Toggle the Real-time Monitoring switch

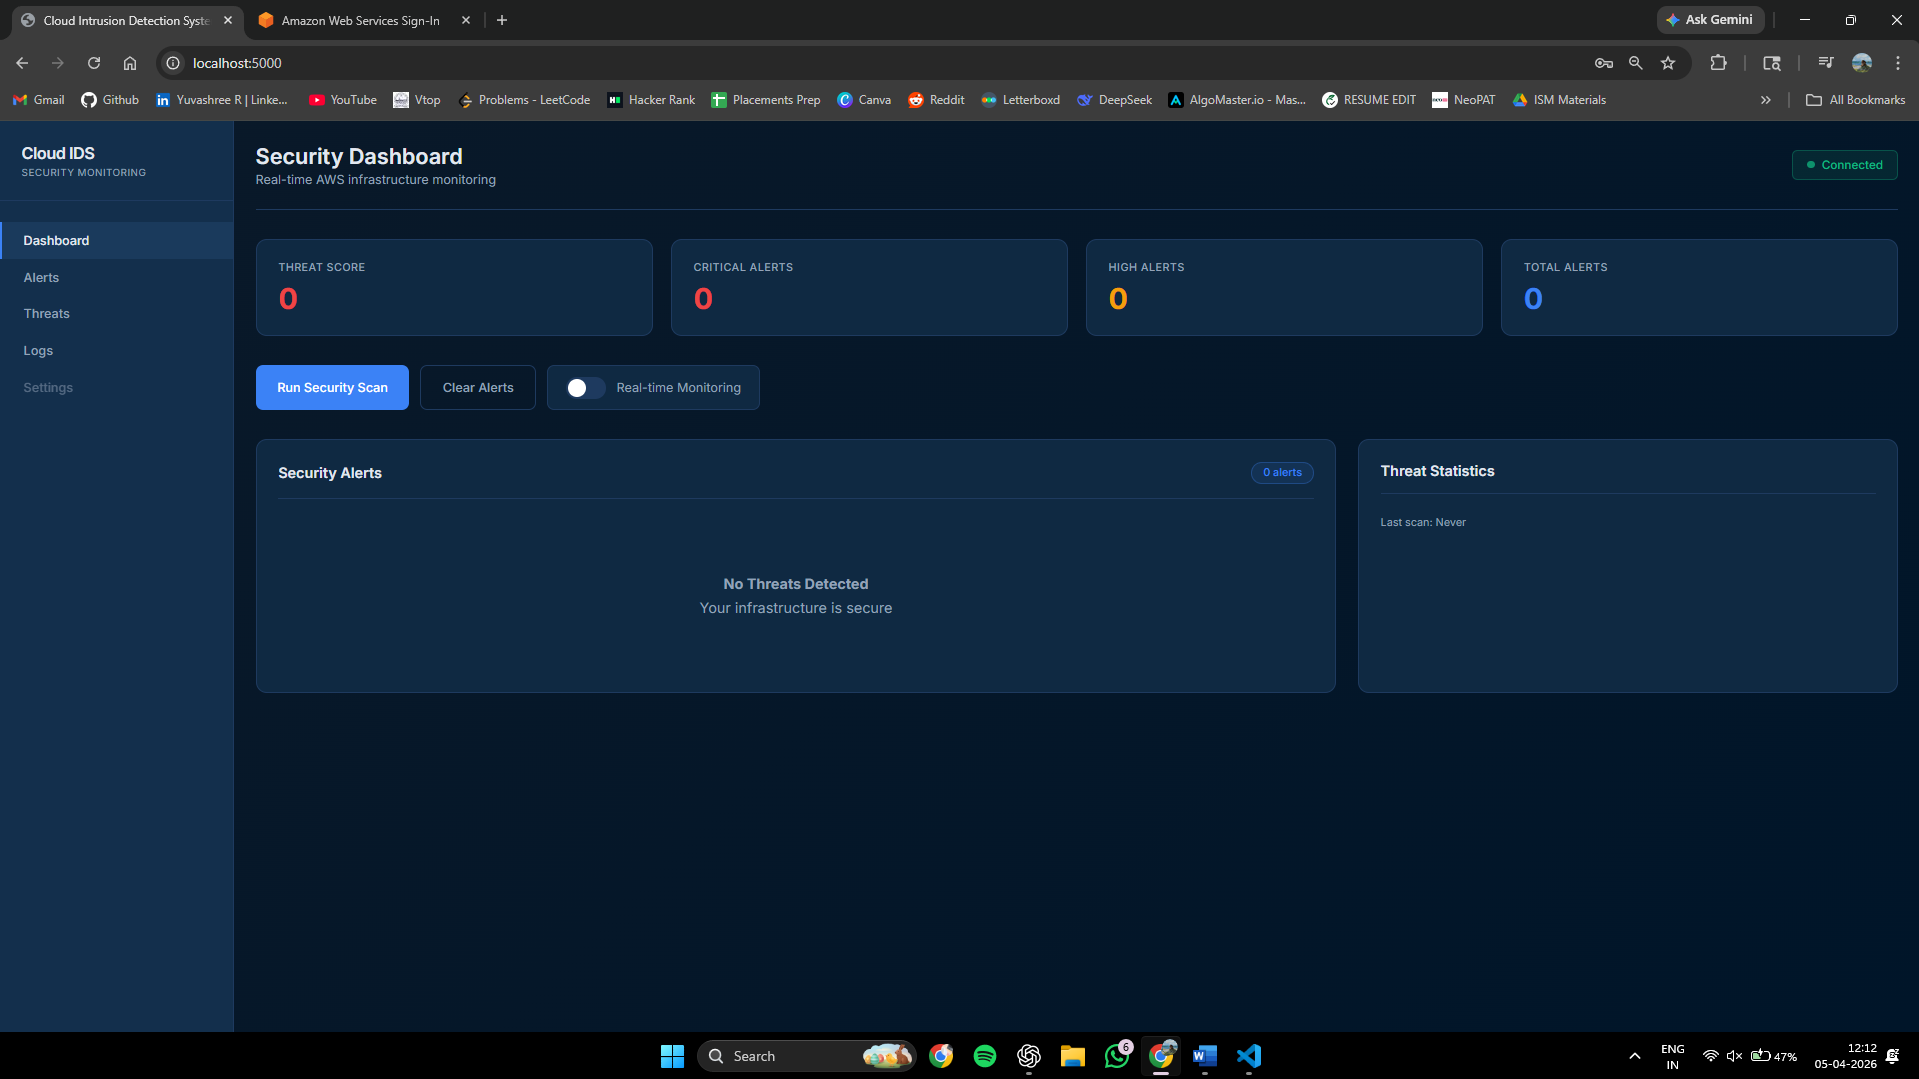[x=586, y=388]
